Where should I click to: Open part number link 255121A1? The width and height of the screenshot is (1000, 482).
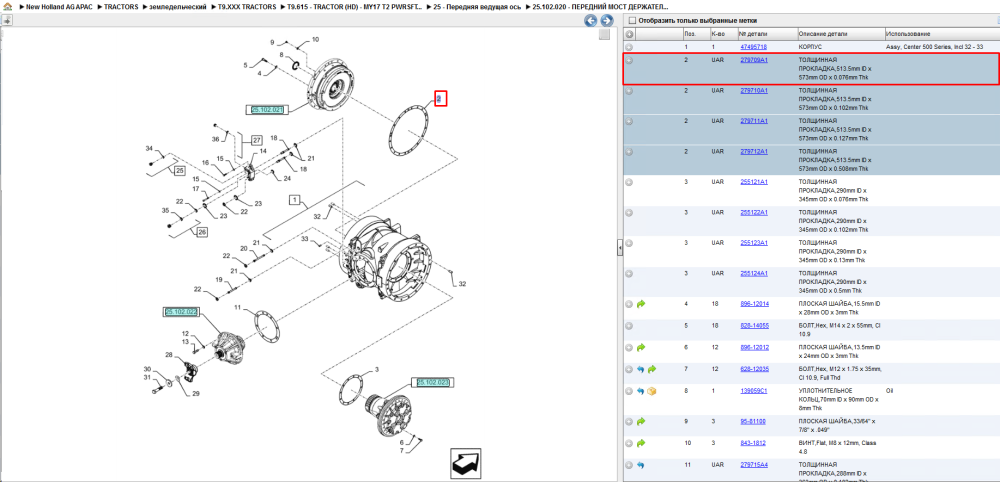754,182
